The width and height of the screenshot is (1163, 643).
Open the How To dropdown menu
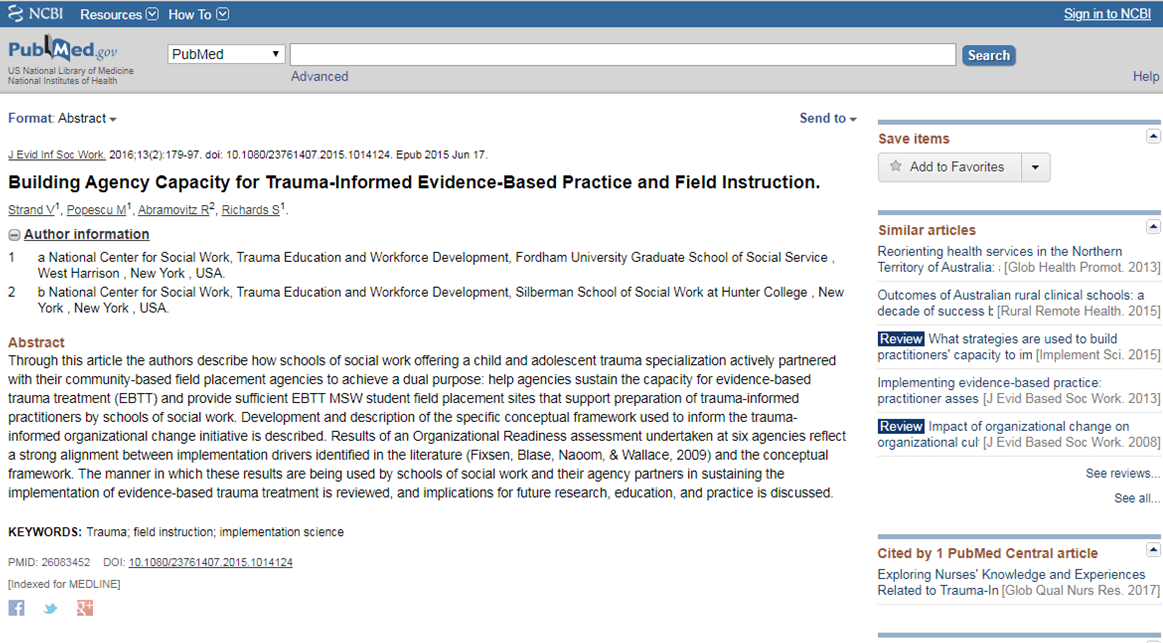(x=198, y=14)
